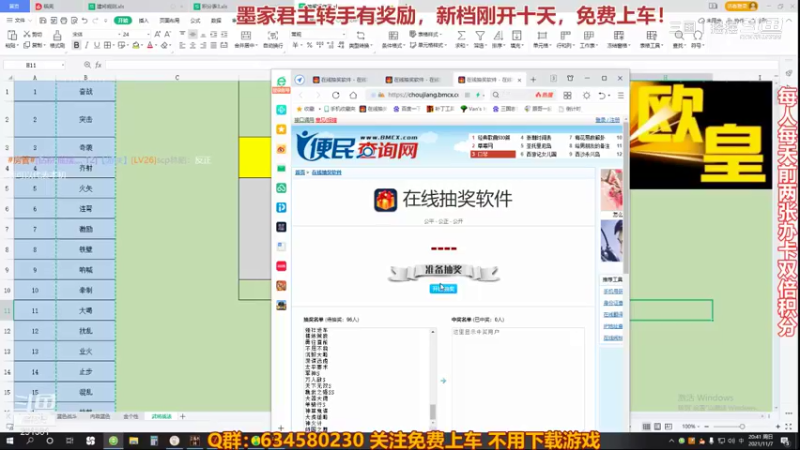Screen dimensions: 800x450
Task: Click the find magnifier icon in ribbon
Action: [x=679, y=35]
